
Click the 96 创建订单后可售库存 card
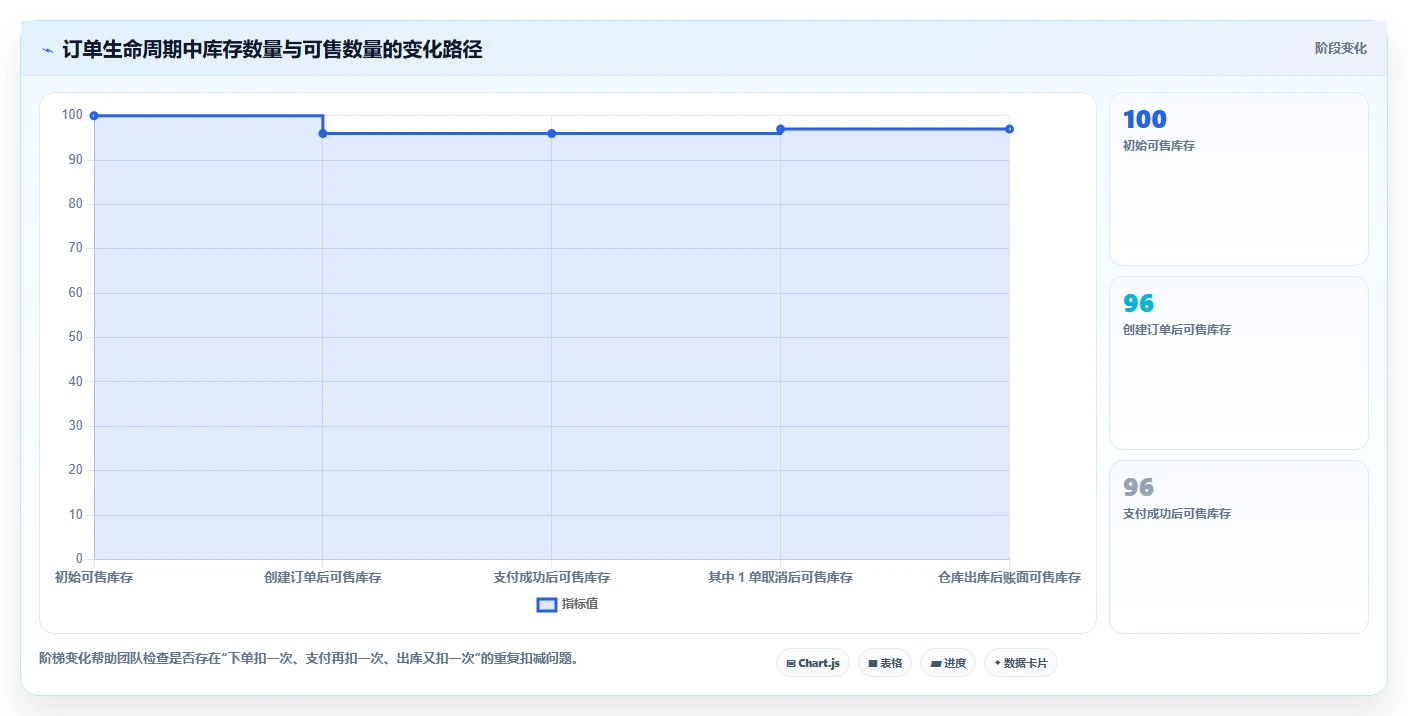coord(1238,363)
